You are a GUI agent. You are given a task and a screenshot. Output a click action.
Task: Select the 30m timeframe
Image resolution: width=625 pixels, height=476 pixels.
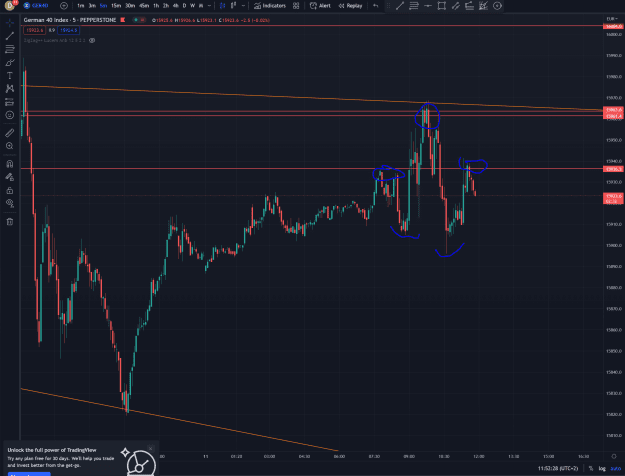coord(130,6)
